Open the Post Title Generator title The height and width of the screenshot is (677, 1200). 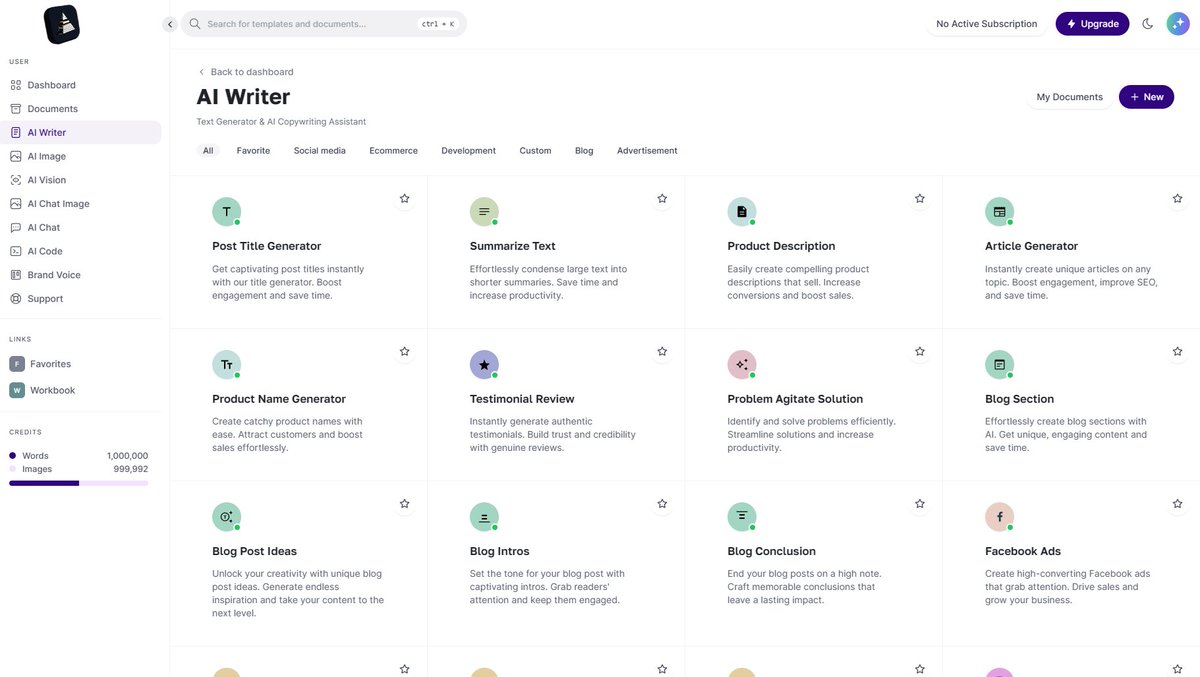pyautogui.click(x=267, y=246)
